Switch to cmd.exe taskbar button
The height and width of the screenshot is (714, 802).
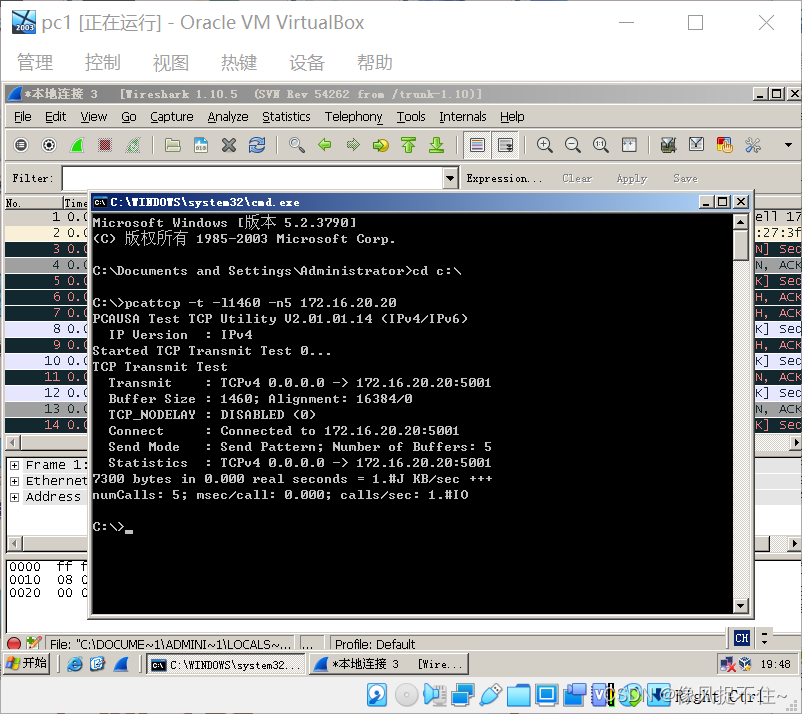pos(226,664)
